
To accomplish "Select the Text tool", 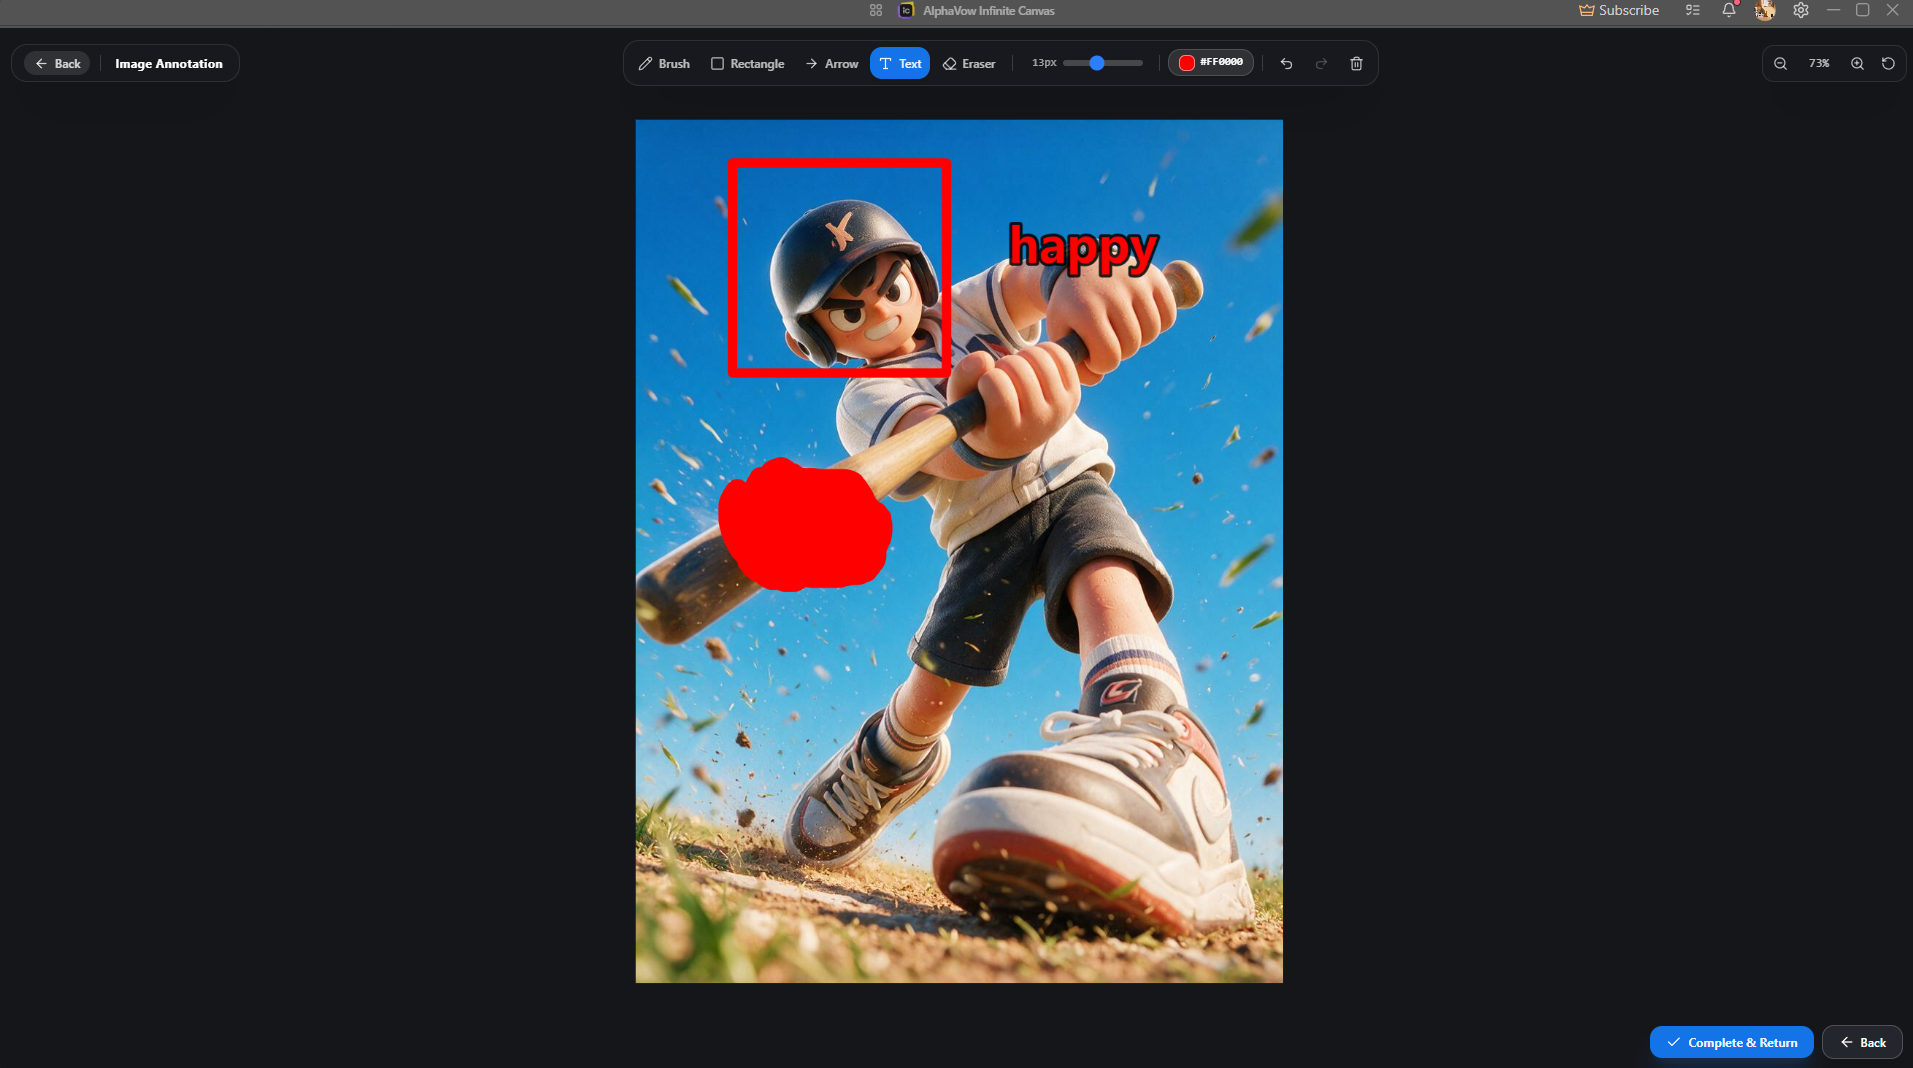I will pyautogui.click(x=900, y=63).
